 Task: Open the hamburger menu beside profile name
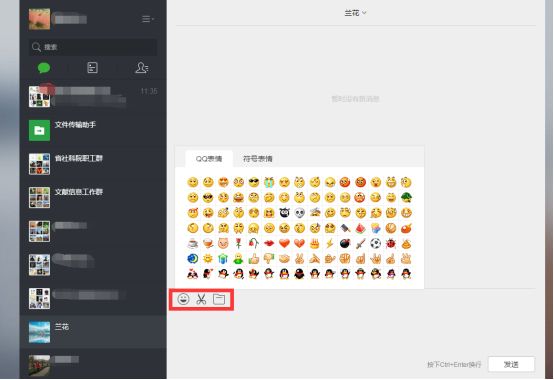[x=148, y=19]
